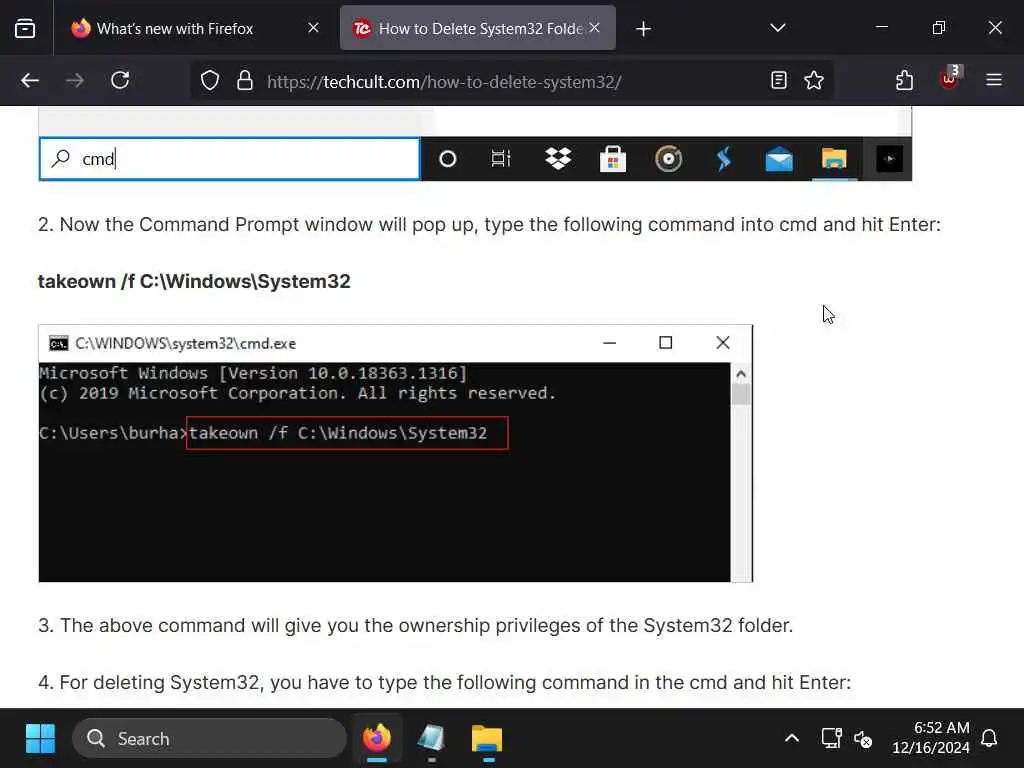Open the Notepad app on taskbar
1024x768 pixels.
coord(431,739)
